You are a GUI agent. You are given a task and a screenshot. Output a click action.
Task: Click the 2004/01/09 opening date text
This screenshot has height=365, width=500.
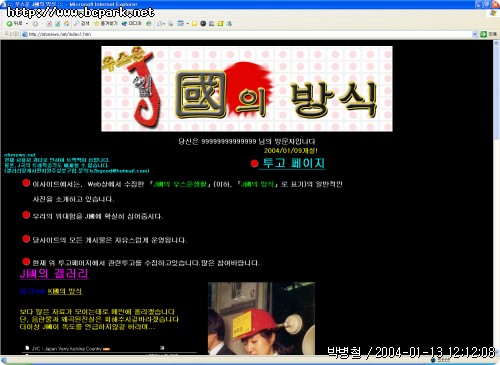[x=291, y=151]
